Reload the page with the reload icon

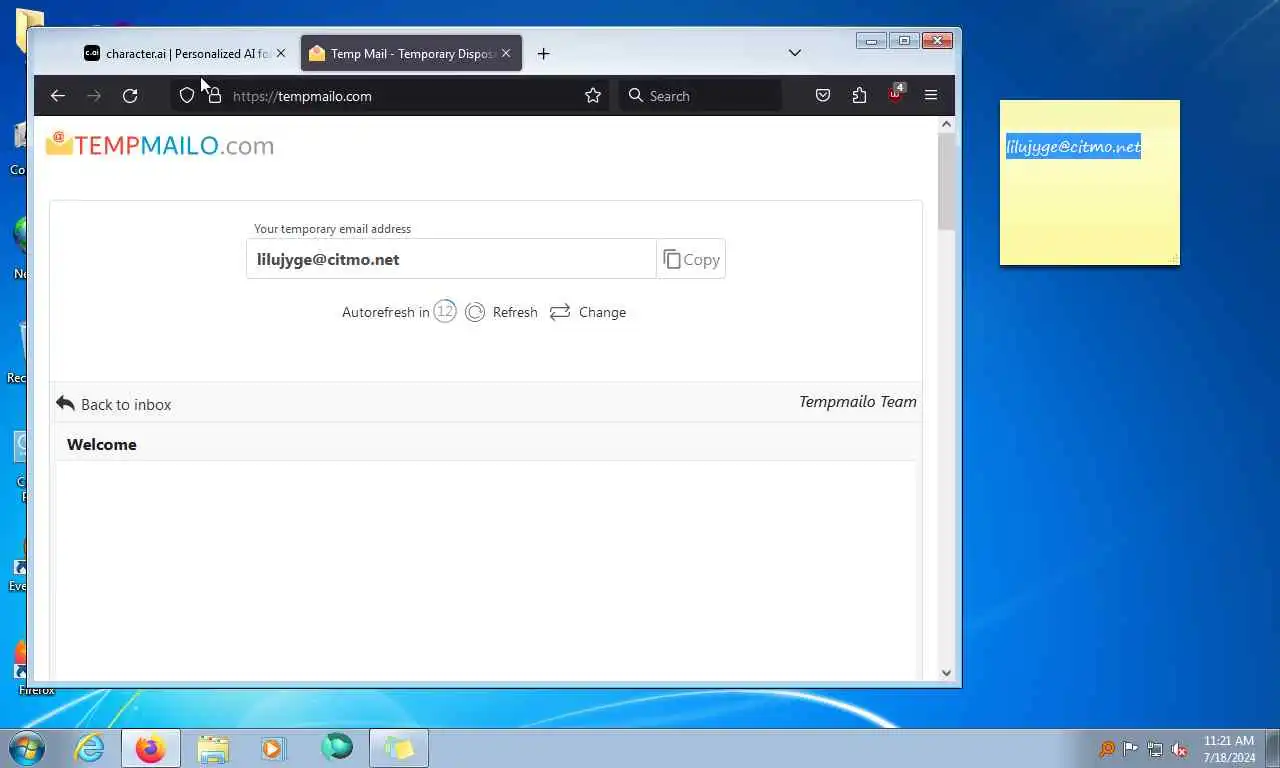click(130, 96)
